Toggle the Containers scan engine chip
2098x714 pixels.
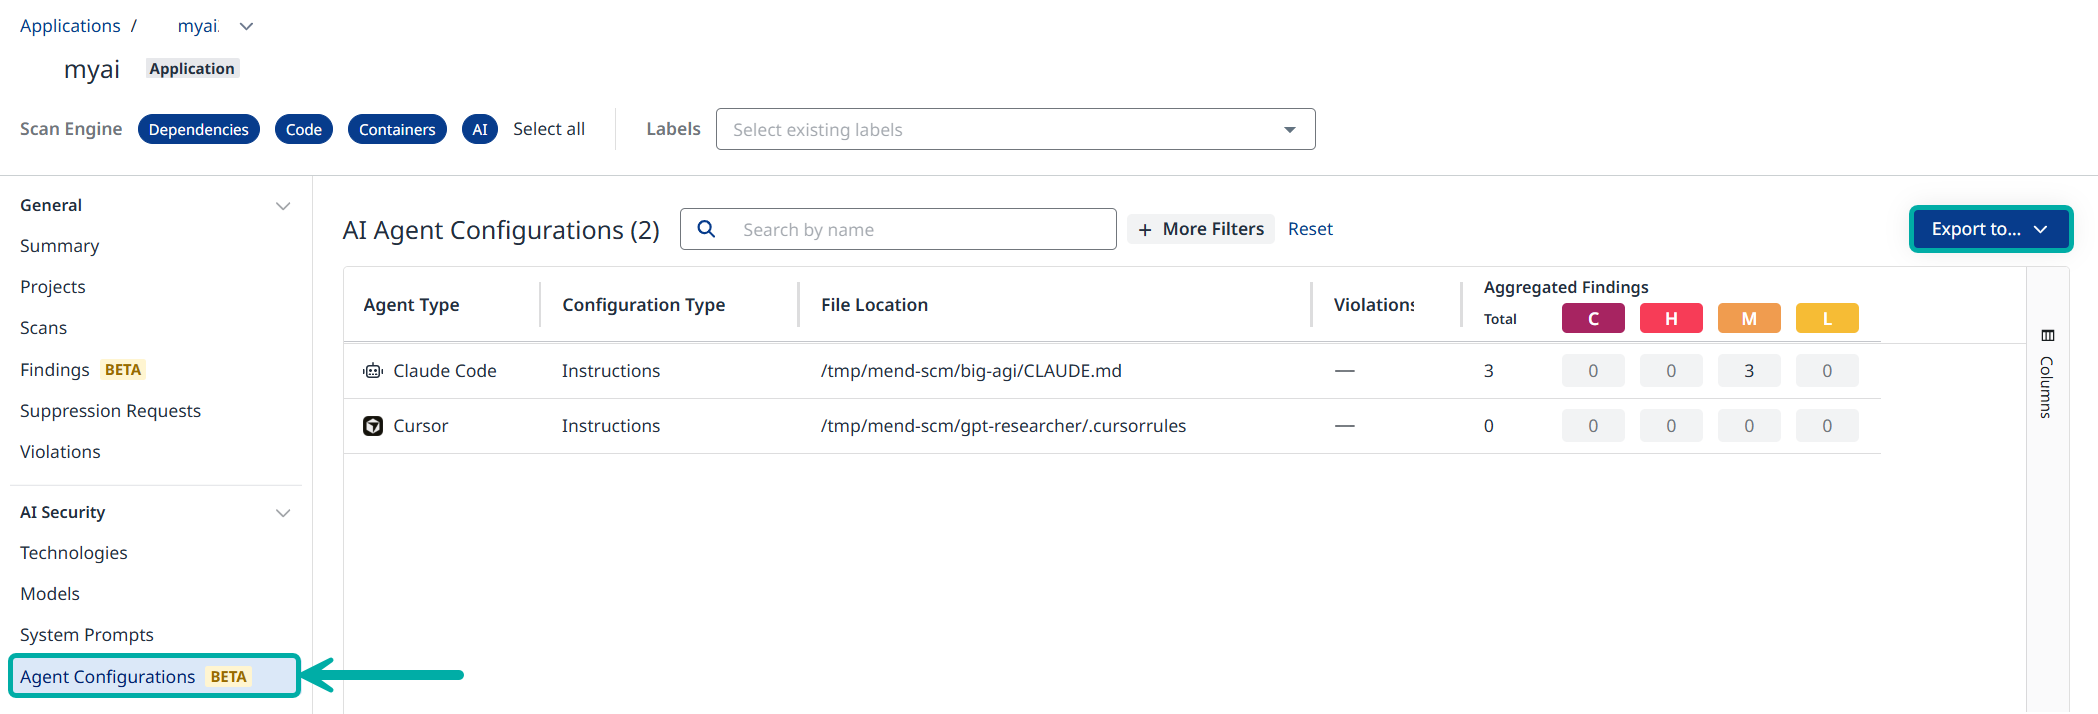[397, 130]
